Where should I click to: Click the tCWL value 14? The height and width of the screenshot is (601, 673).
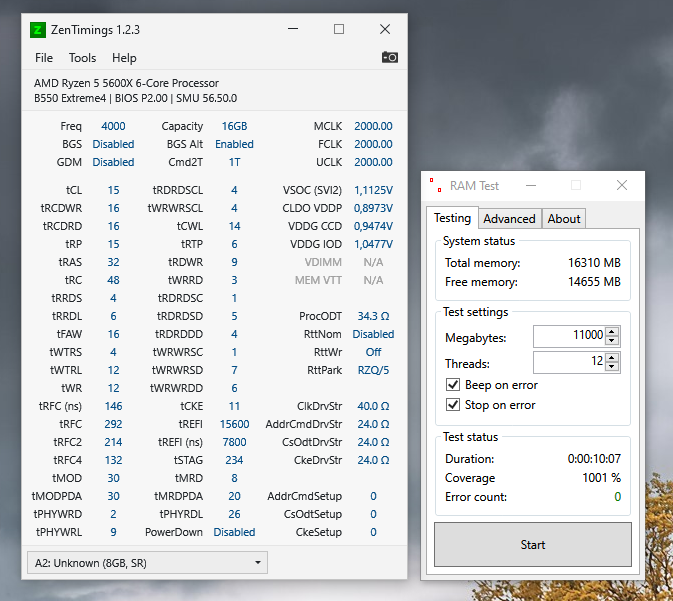(x=234, y=226)
